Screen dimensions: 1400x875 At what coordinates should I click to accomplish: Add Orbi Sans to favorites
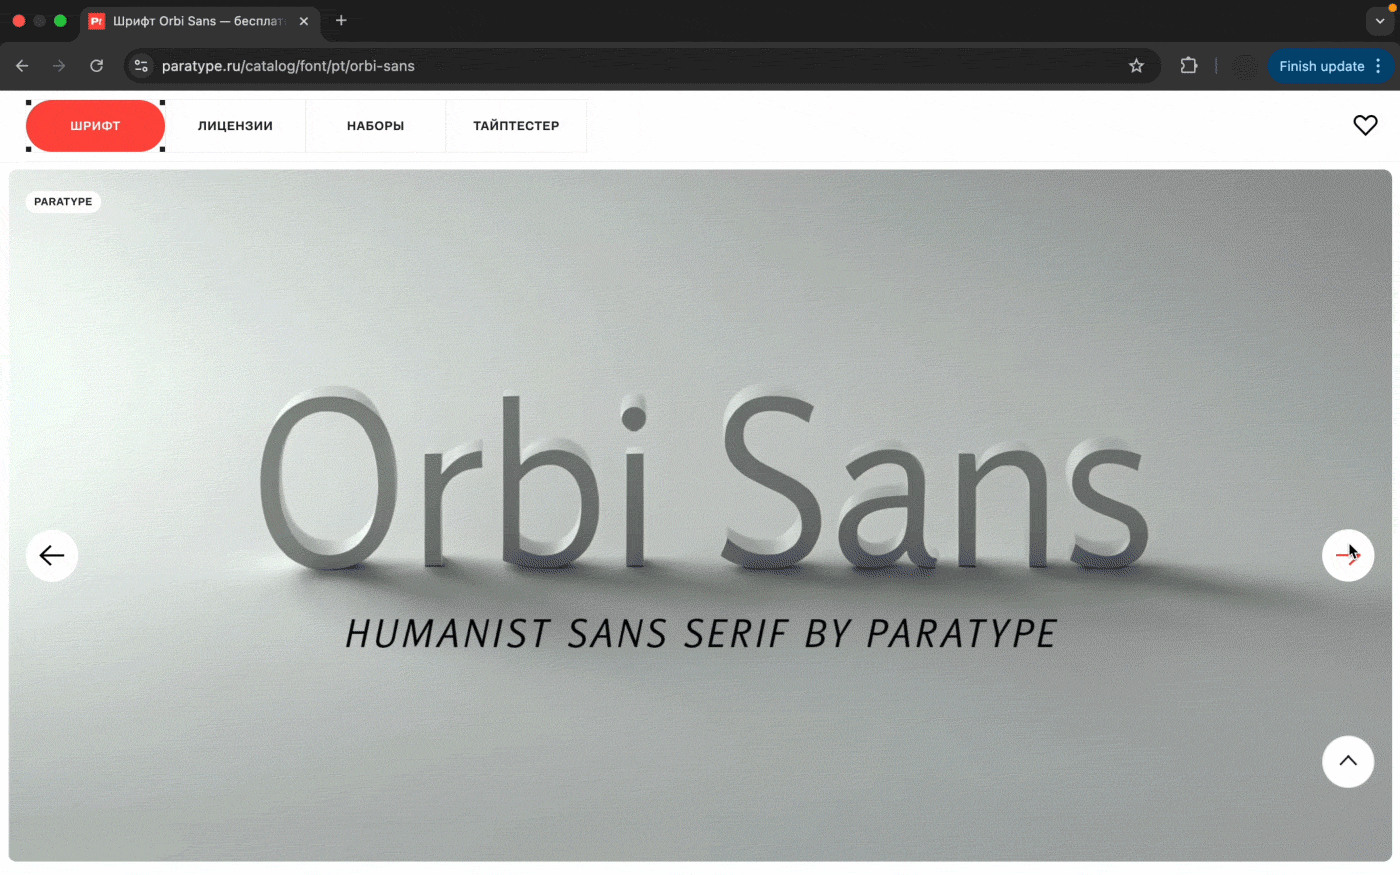click(1365, 125)
